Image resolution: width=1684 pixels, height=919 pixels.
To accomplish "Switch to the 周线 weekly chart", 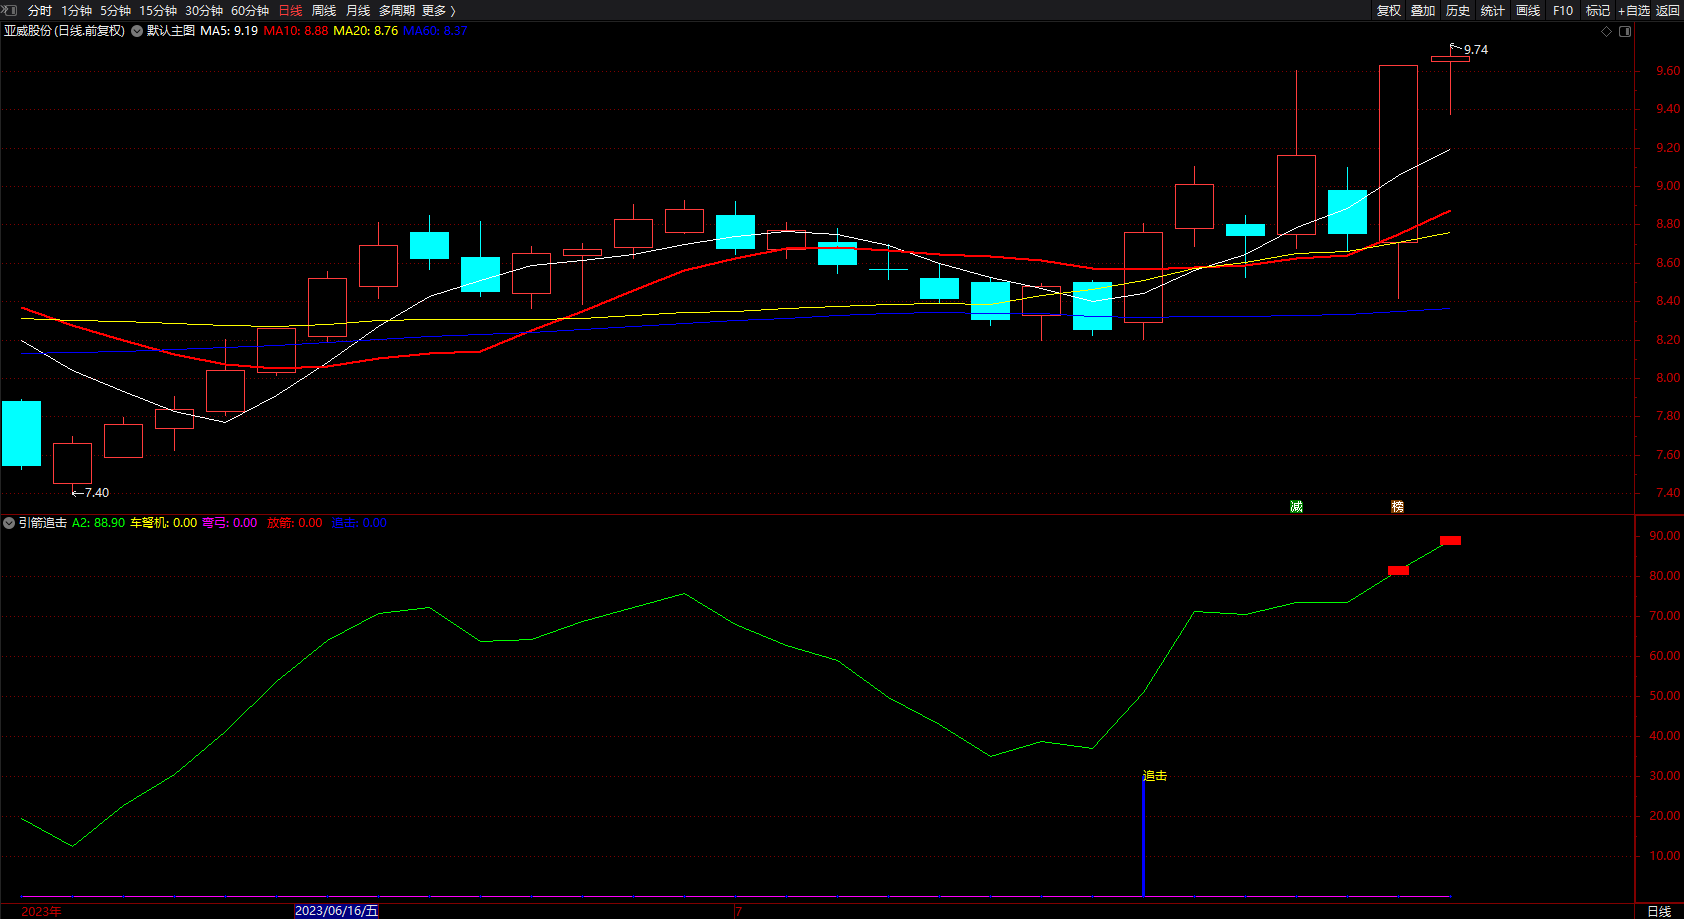I will click(324, 10).
